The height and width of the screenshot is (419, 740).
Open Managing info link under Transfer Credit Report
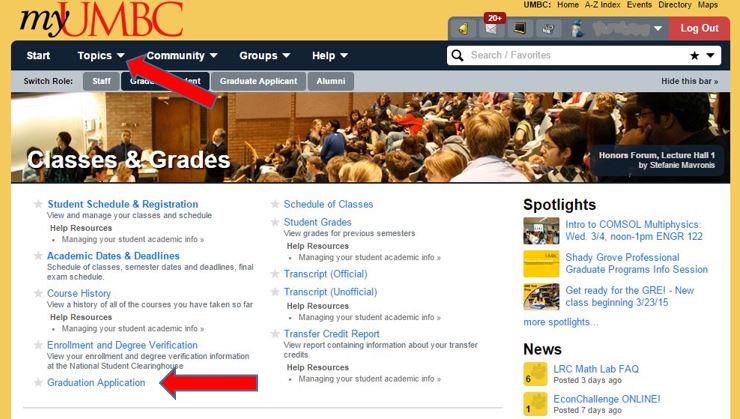point(370,378)
